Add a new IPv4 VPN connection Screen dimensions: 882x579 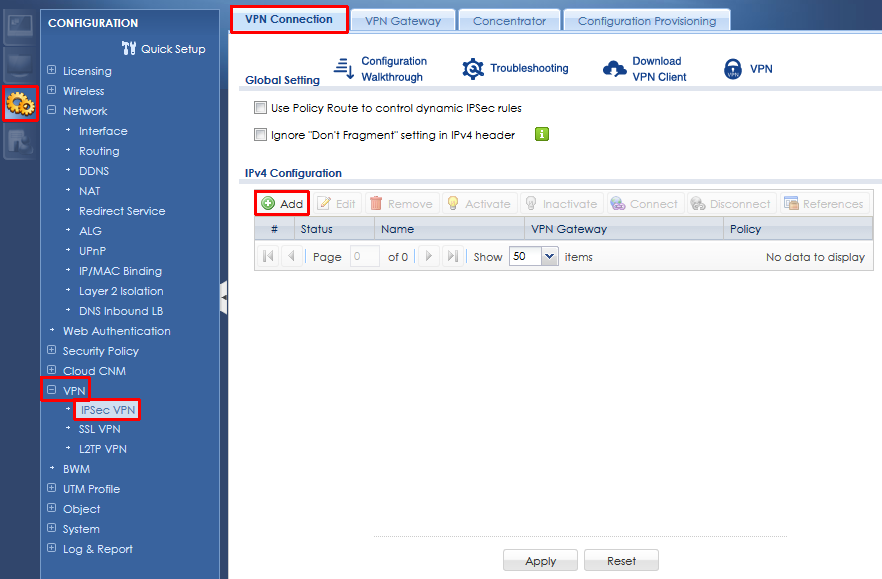[282, 203]
